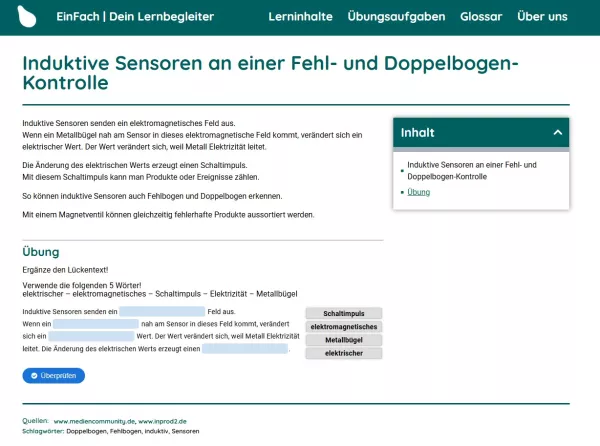Image resolution: width=600 pixels, height=446 pixels.
Task: Click the 'Schlagwörter:' label in footer
Action: pyautogui.click(x=43, y=431)
